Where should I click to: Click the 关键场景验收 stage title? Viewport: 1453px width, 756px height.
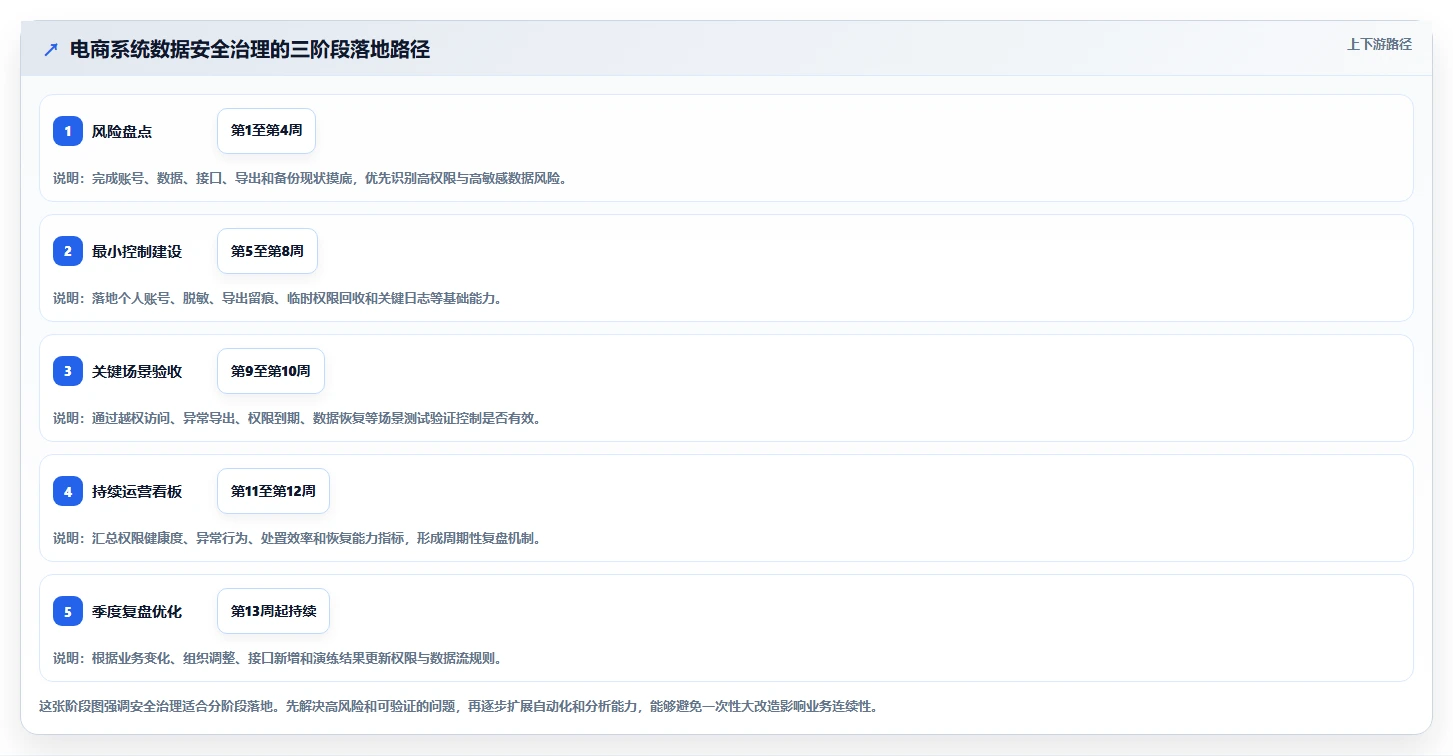point(137,371)
